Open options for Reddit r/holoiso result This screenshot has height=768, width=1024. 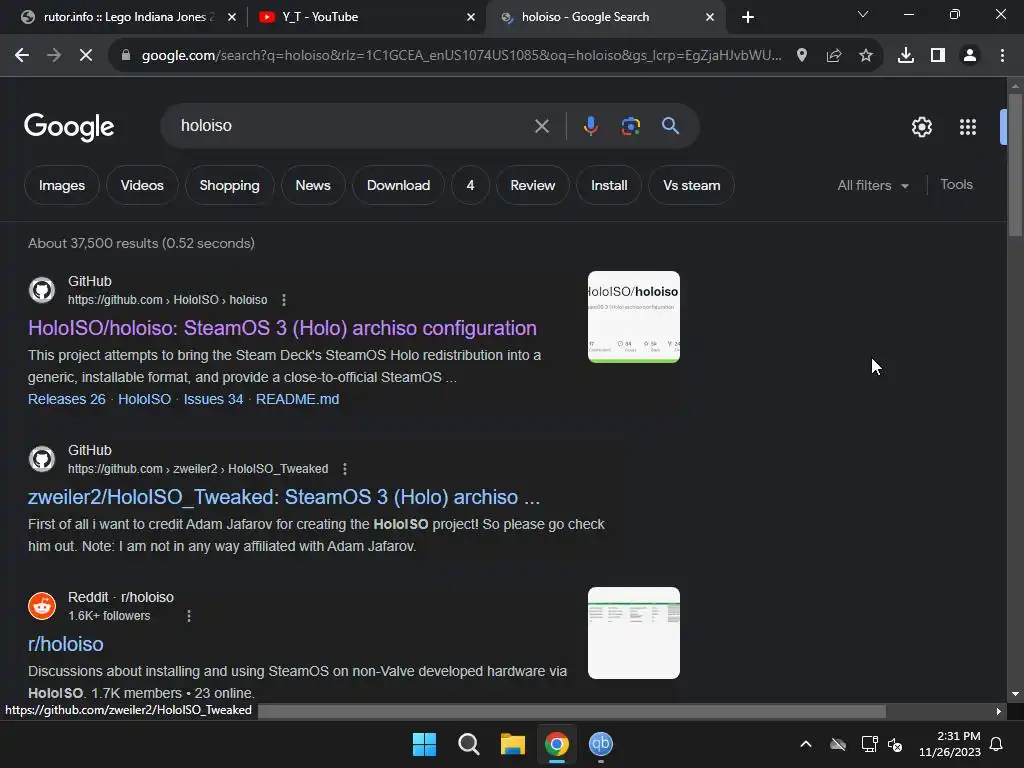(189, 616)
